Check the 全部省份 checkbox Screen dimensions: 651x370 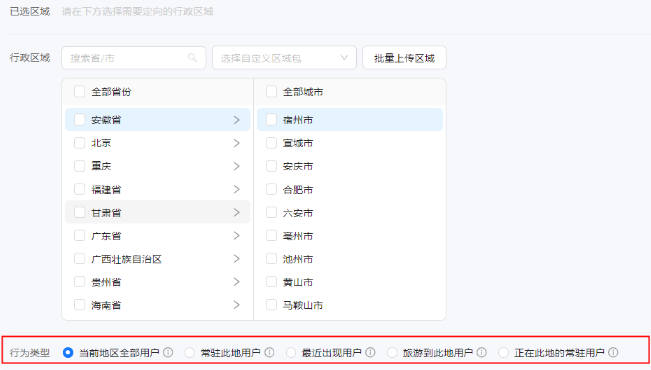(79, 91)
